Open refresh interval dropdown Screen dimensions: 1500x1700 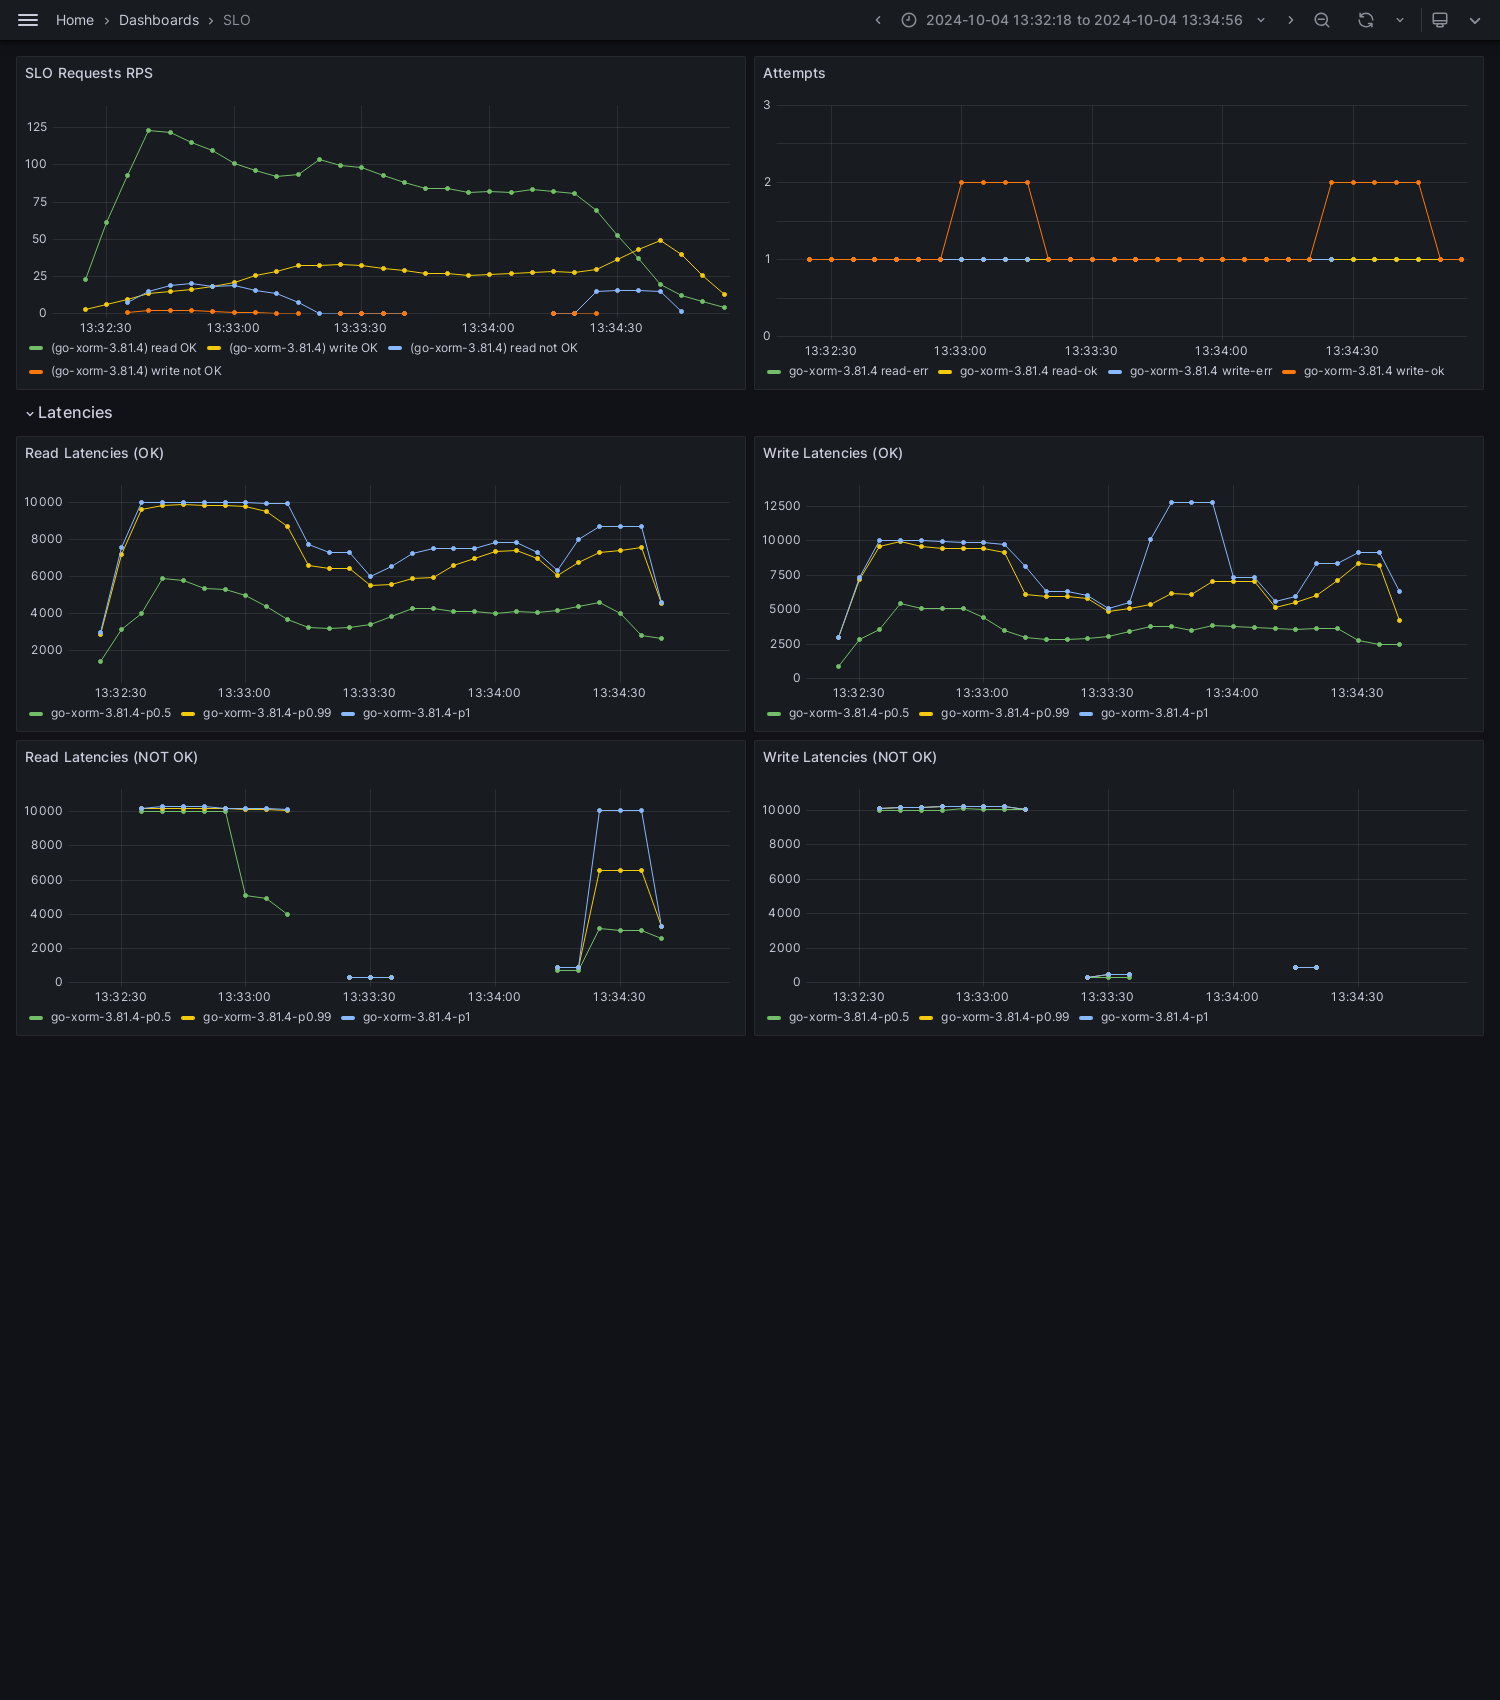coord(1400,20)
